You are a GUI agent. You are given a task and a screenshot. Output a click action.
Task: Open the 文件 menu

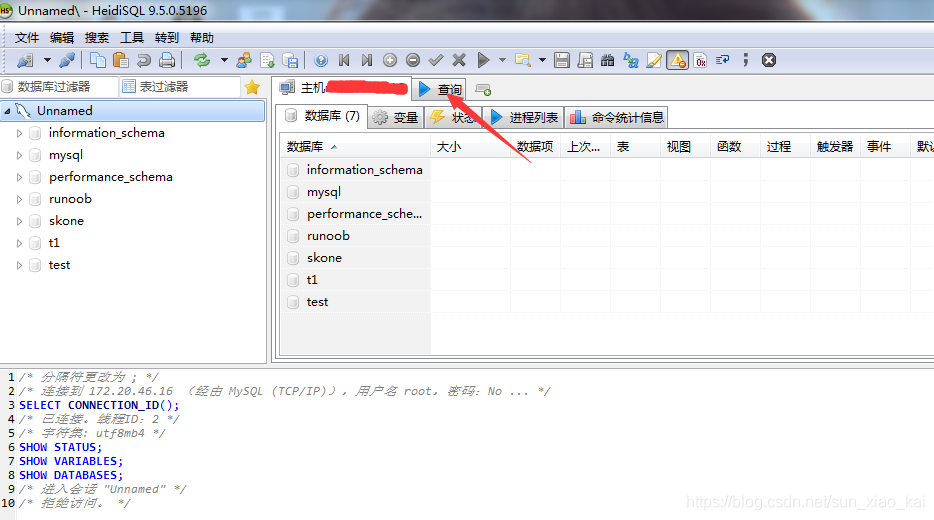click(x=27, y=38)
